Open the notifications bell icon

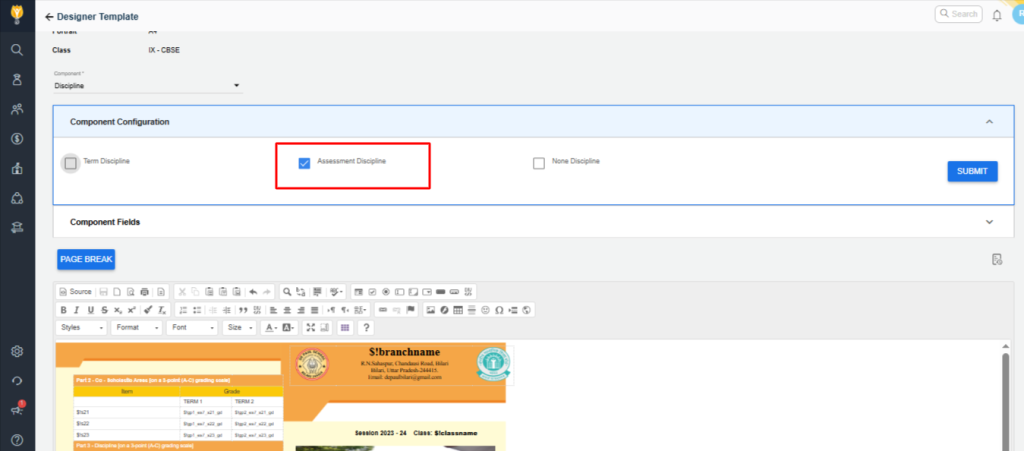tap(996, 15)
